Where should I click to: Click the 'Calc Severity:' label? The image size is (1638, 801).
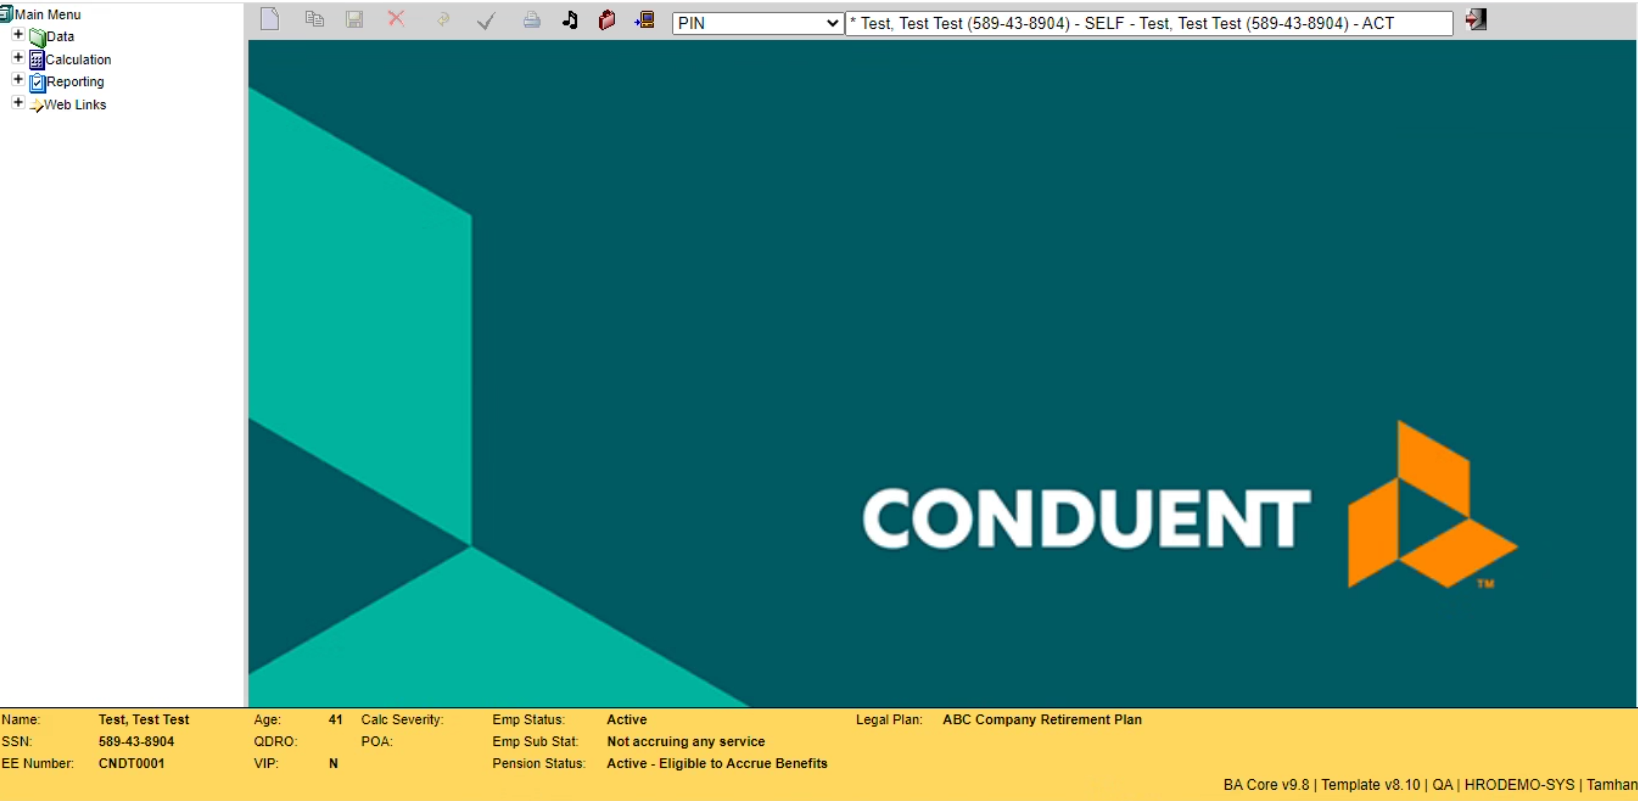402,719
